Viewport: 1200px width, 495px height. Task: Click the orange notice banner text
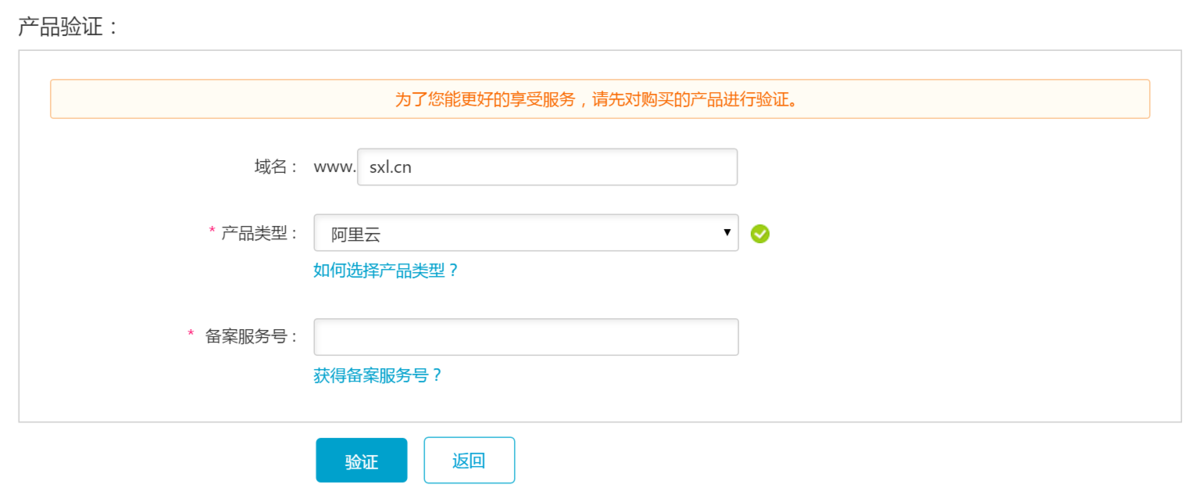(x=600, y=100)
